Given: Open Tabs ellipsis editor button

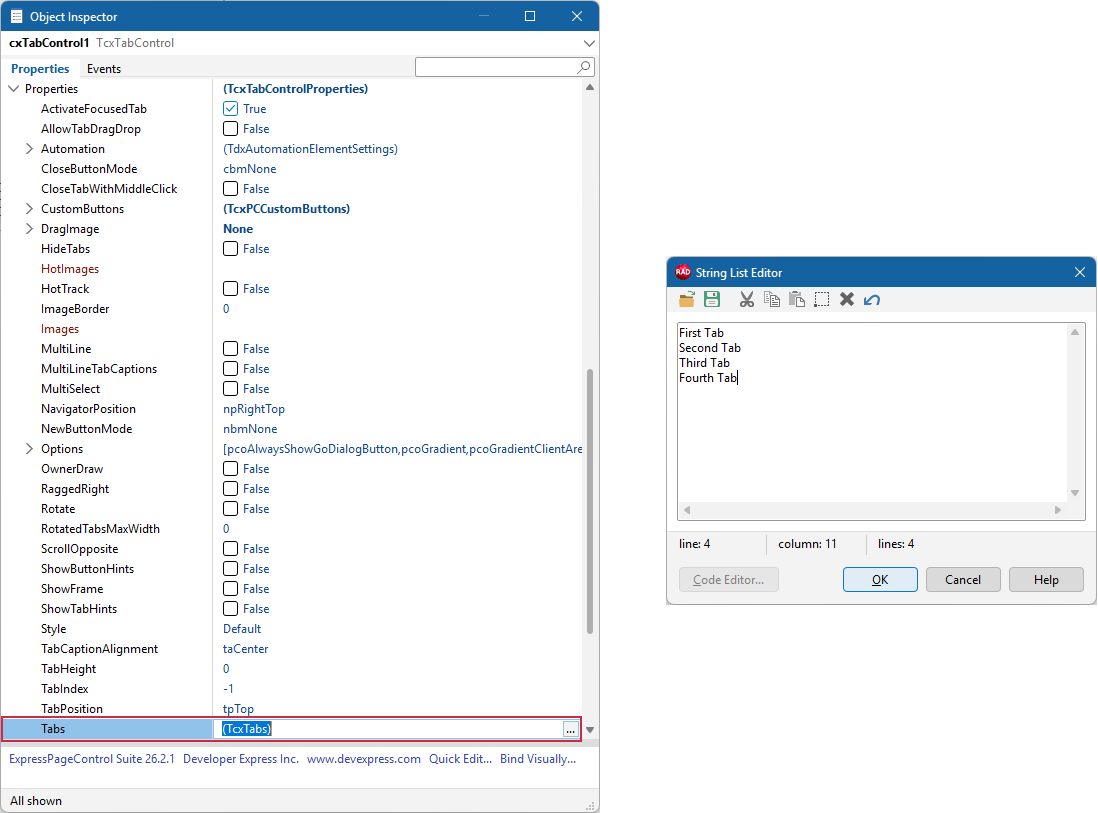Looking at the screenshot, I should click(x=571, y=729).
